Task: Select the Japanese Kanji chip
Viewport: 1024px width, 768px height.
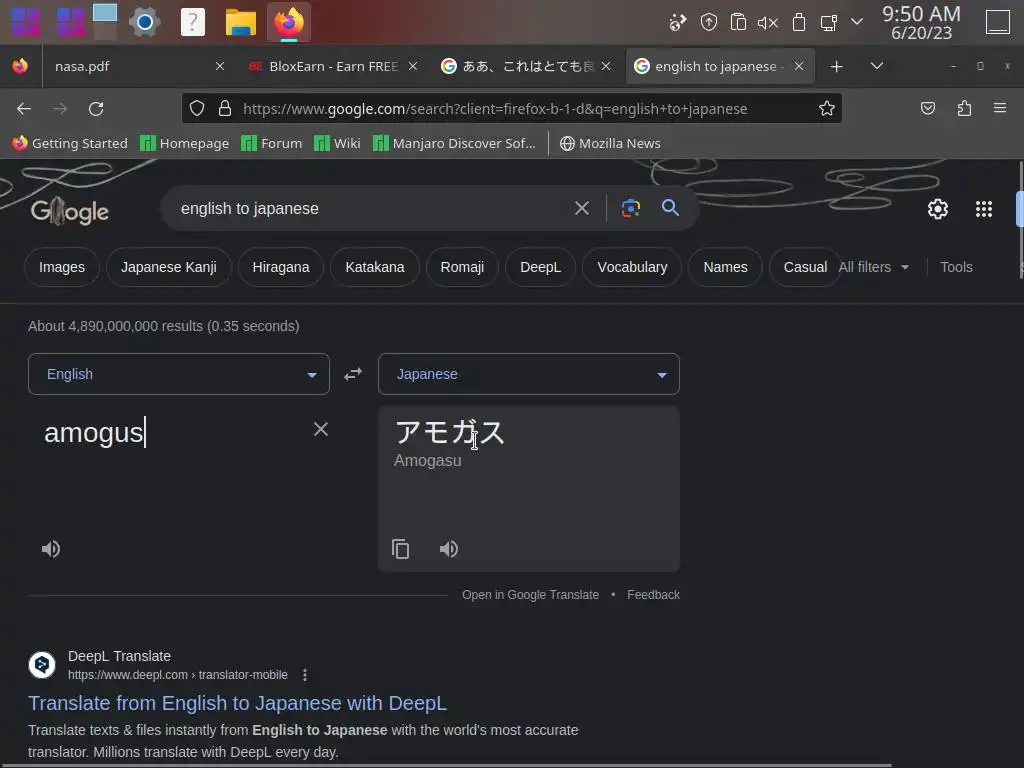Action: (x=168, y=267)
